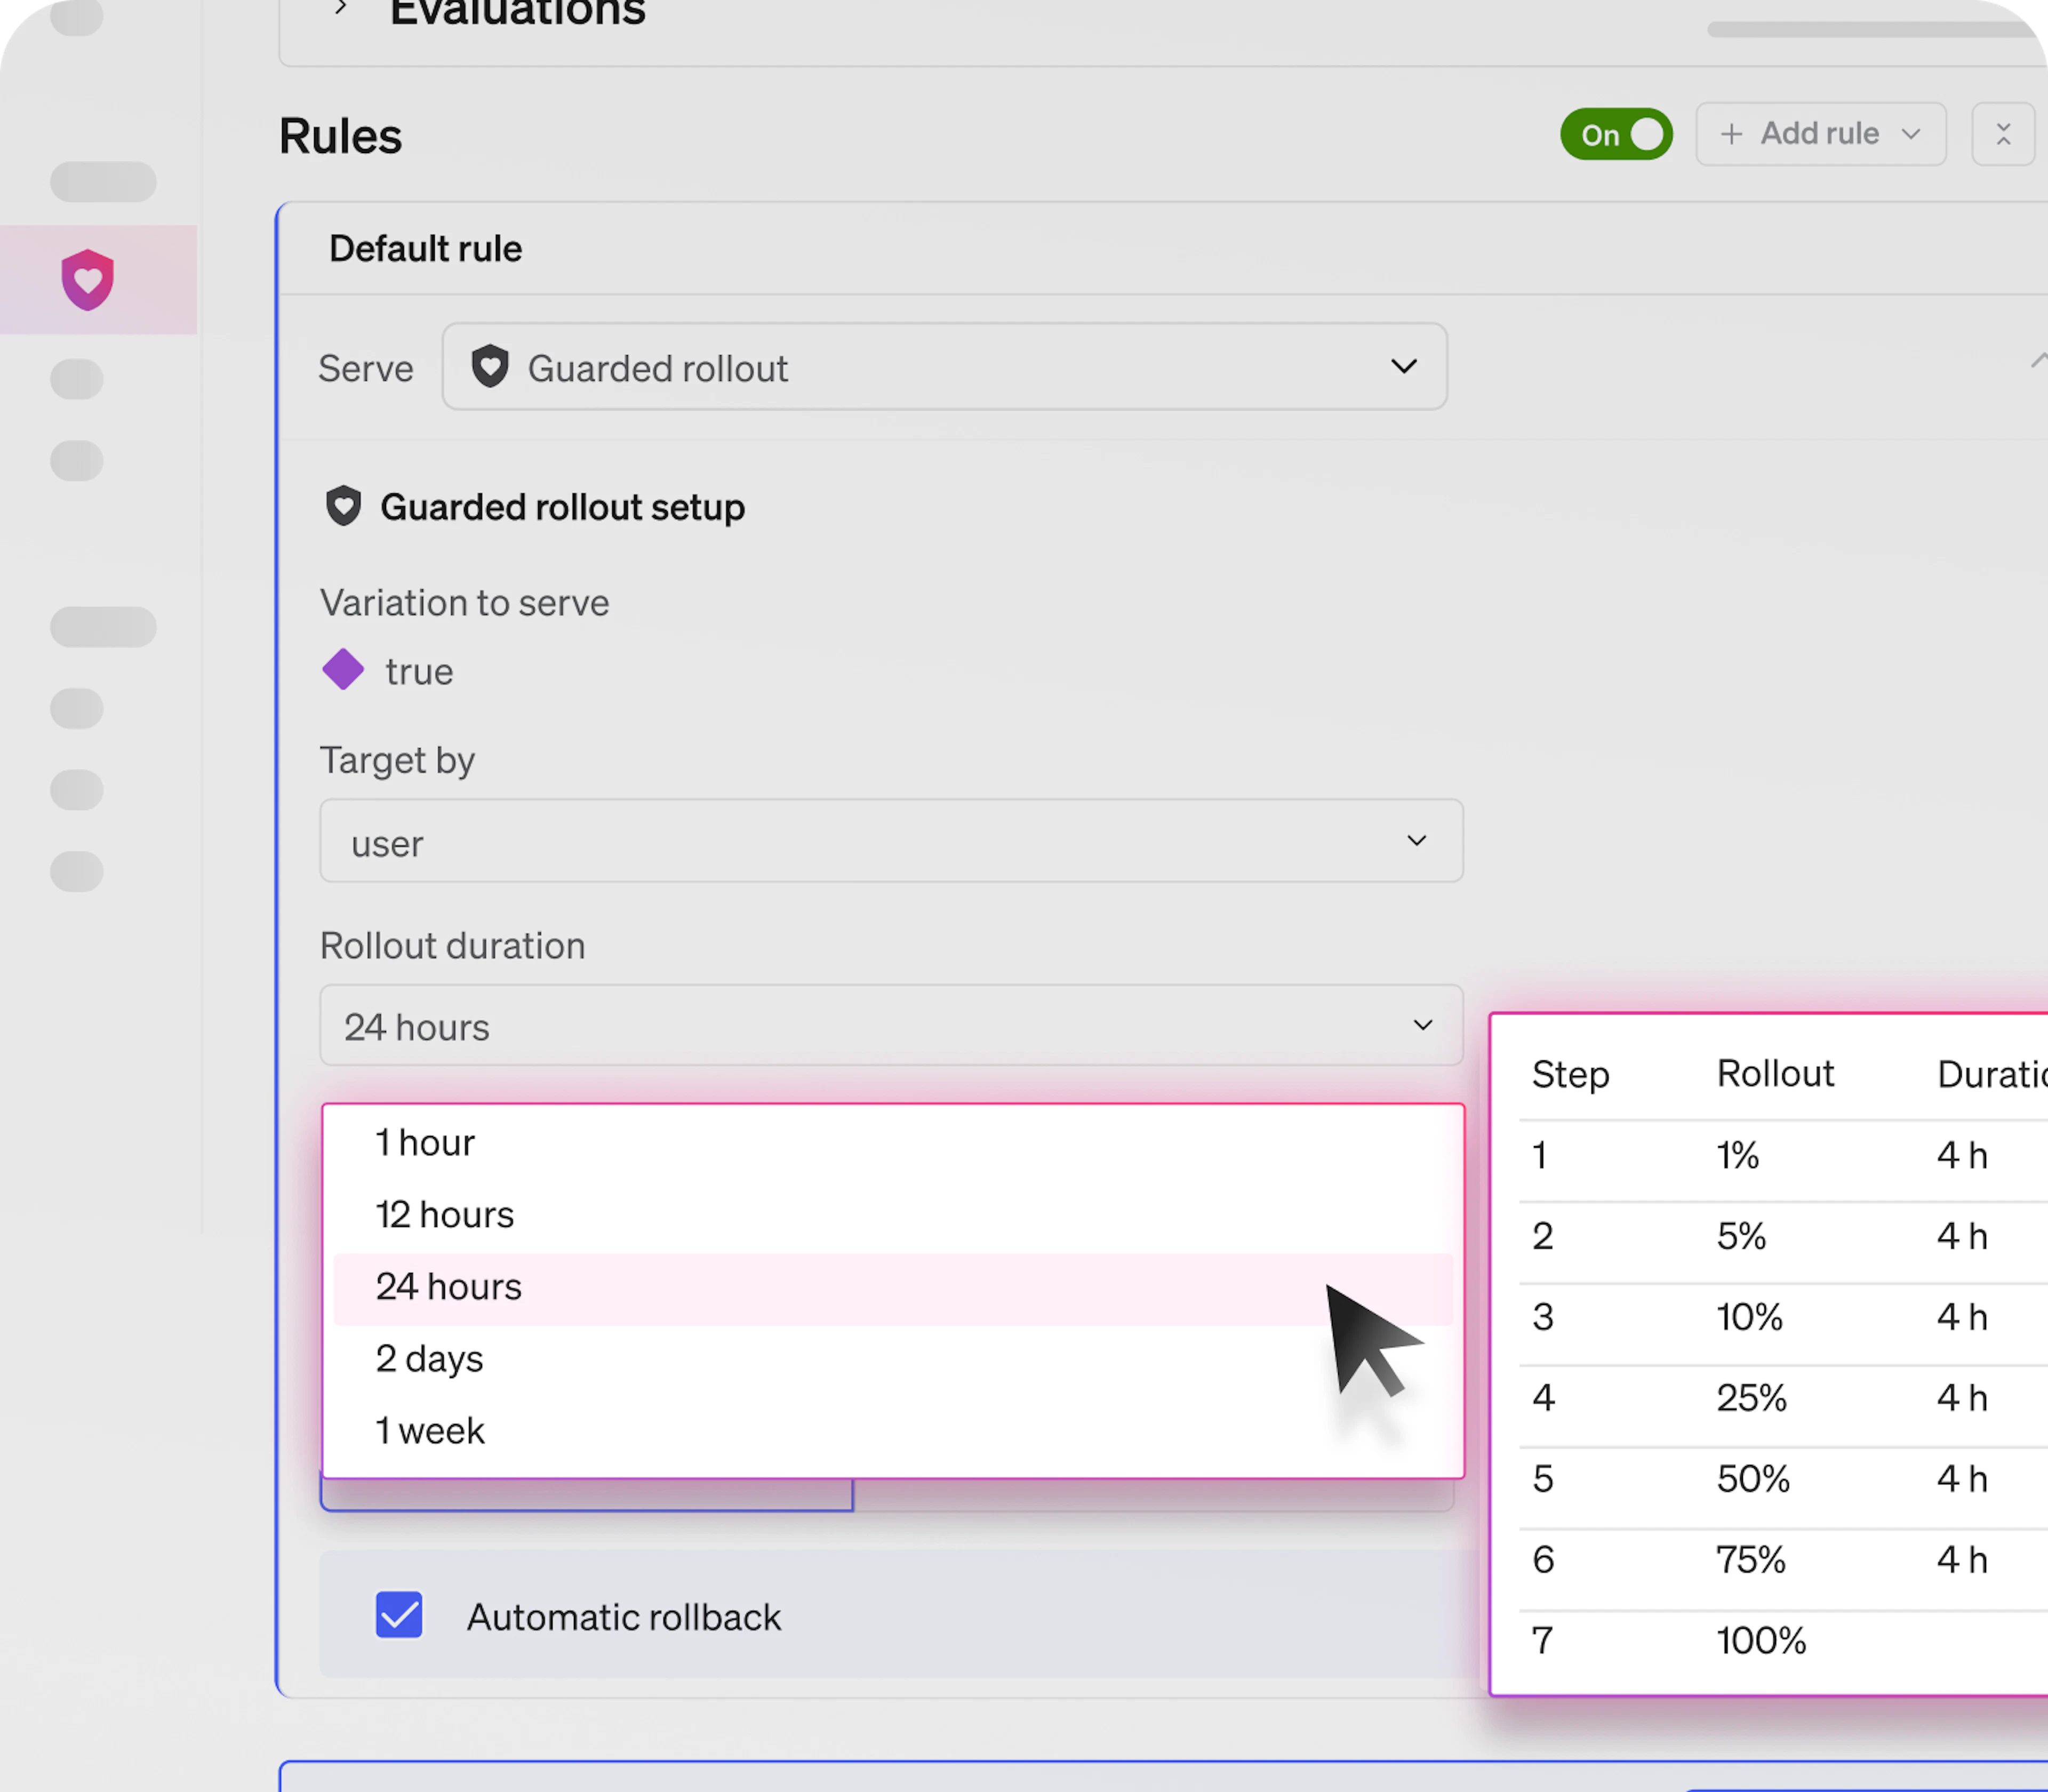Click the plus icon on Add rule
The width and height of the screenshot is (2048, 1792).
coord(1732,134)
